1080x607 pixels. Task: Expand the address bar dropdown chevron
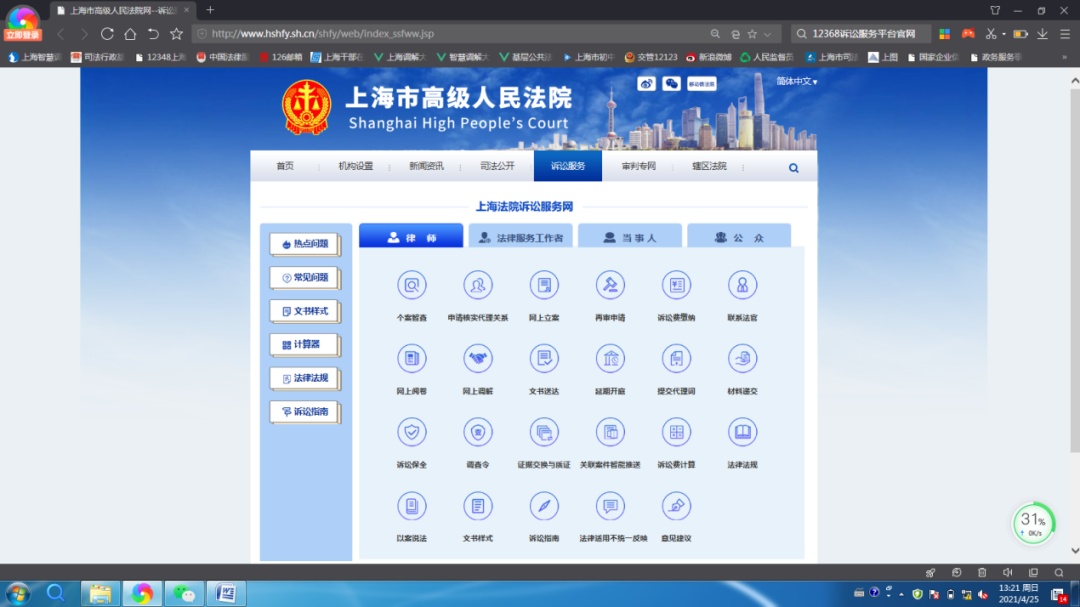[767, 34]
